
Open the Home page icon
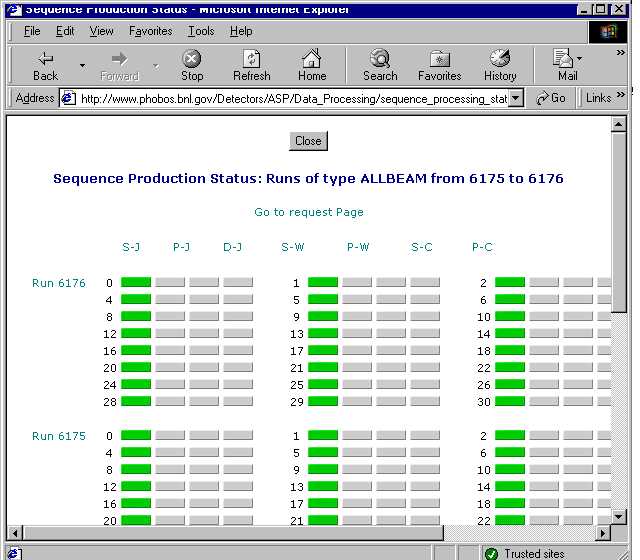click(311, 59)
